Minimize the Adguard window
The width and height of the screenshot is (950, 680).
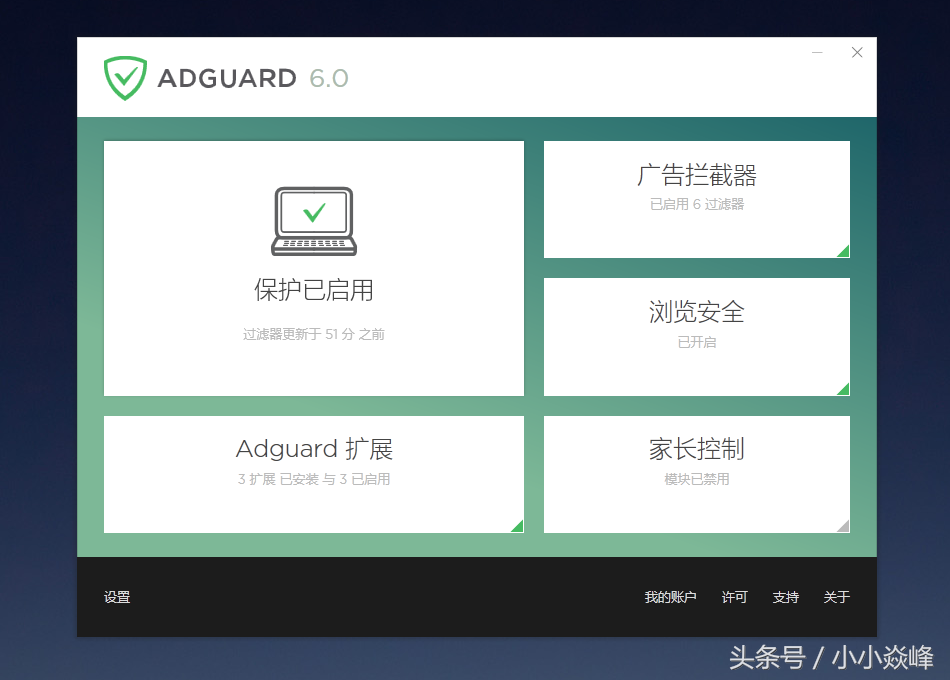pyautogui.click(x=817, y=53)
